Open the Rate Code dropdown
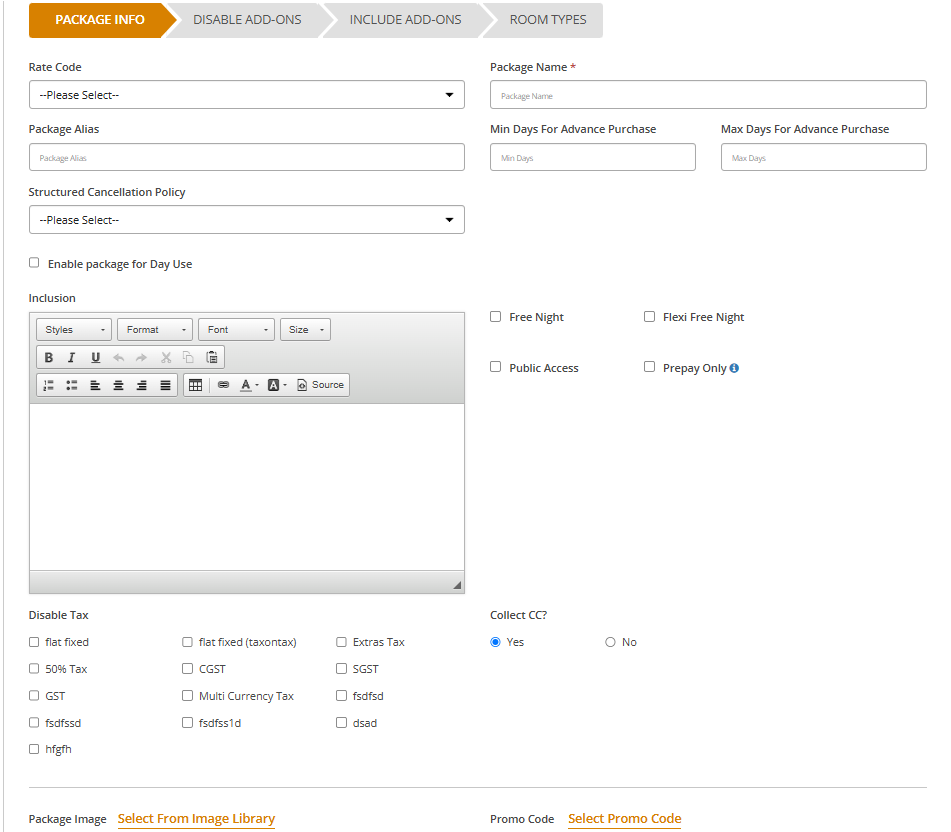This screenshot has width=951, height=832. [246, 95]
